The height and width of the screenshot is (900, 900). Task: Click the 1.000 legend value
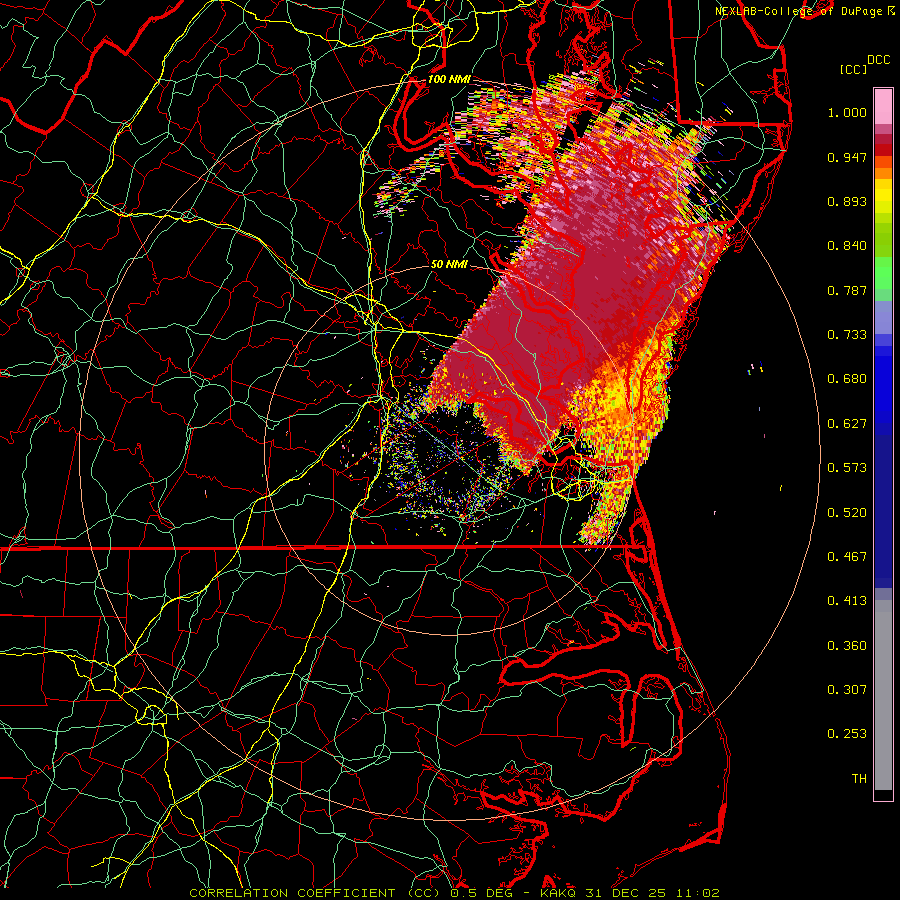coord(847,112)
